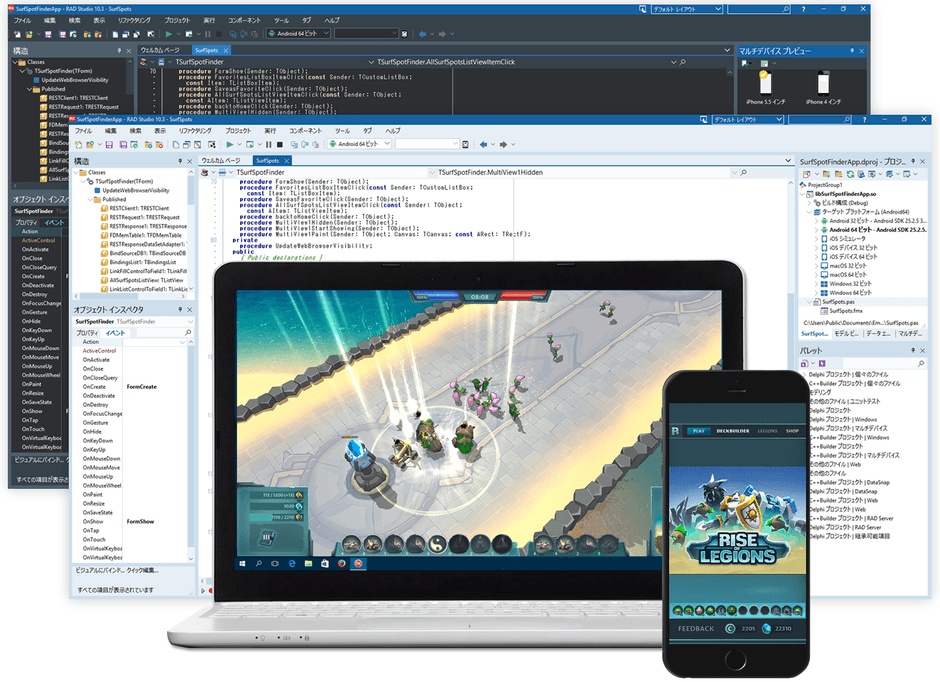Click the blue back navigation arrow in the light toolbar
This screenshot has width=940, height=682.
click(x=483, y=144)
